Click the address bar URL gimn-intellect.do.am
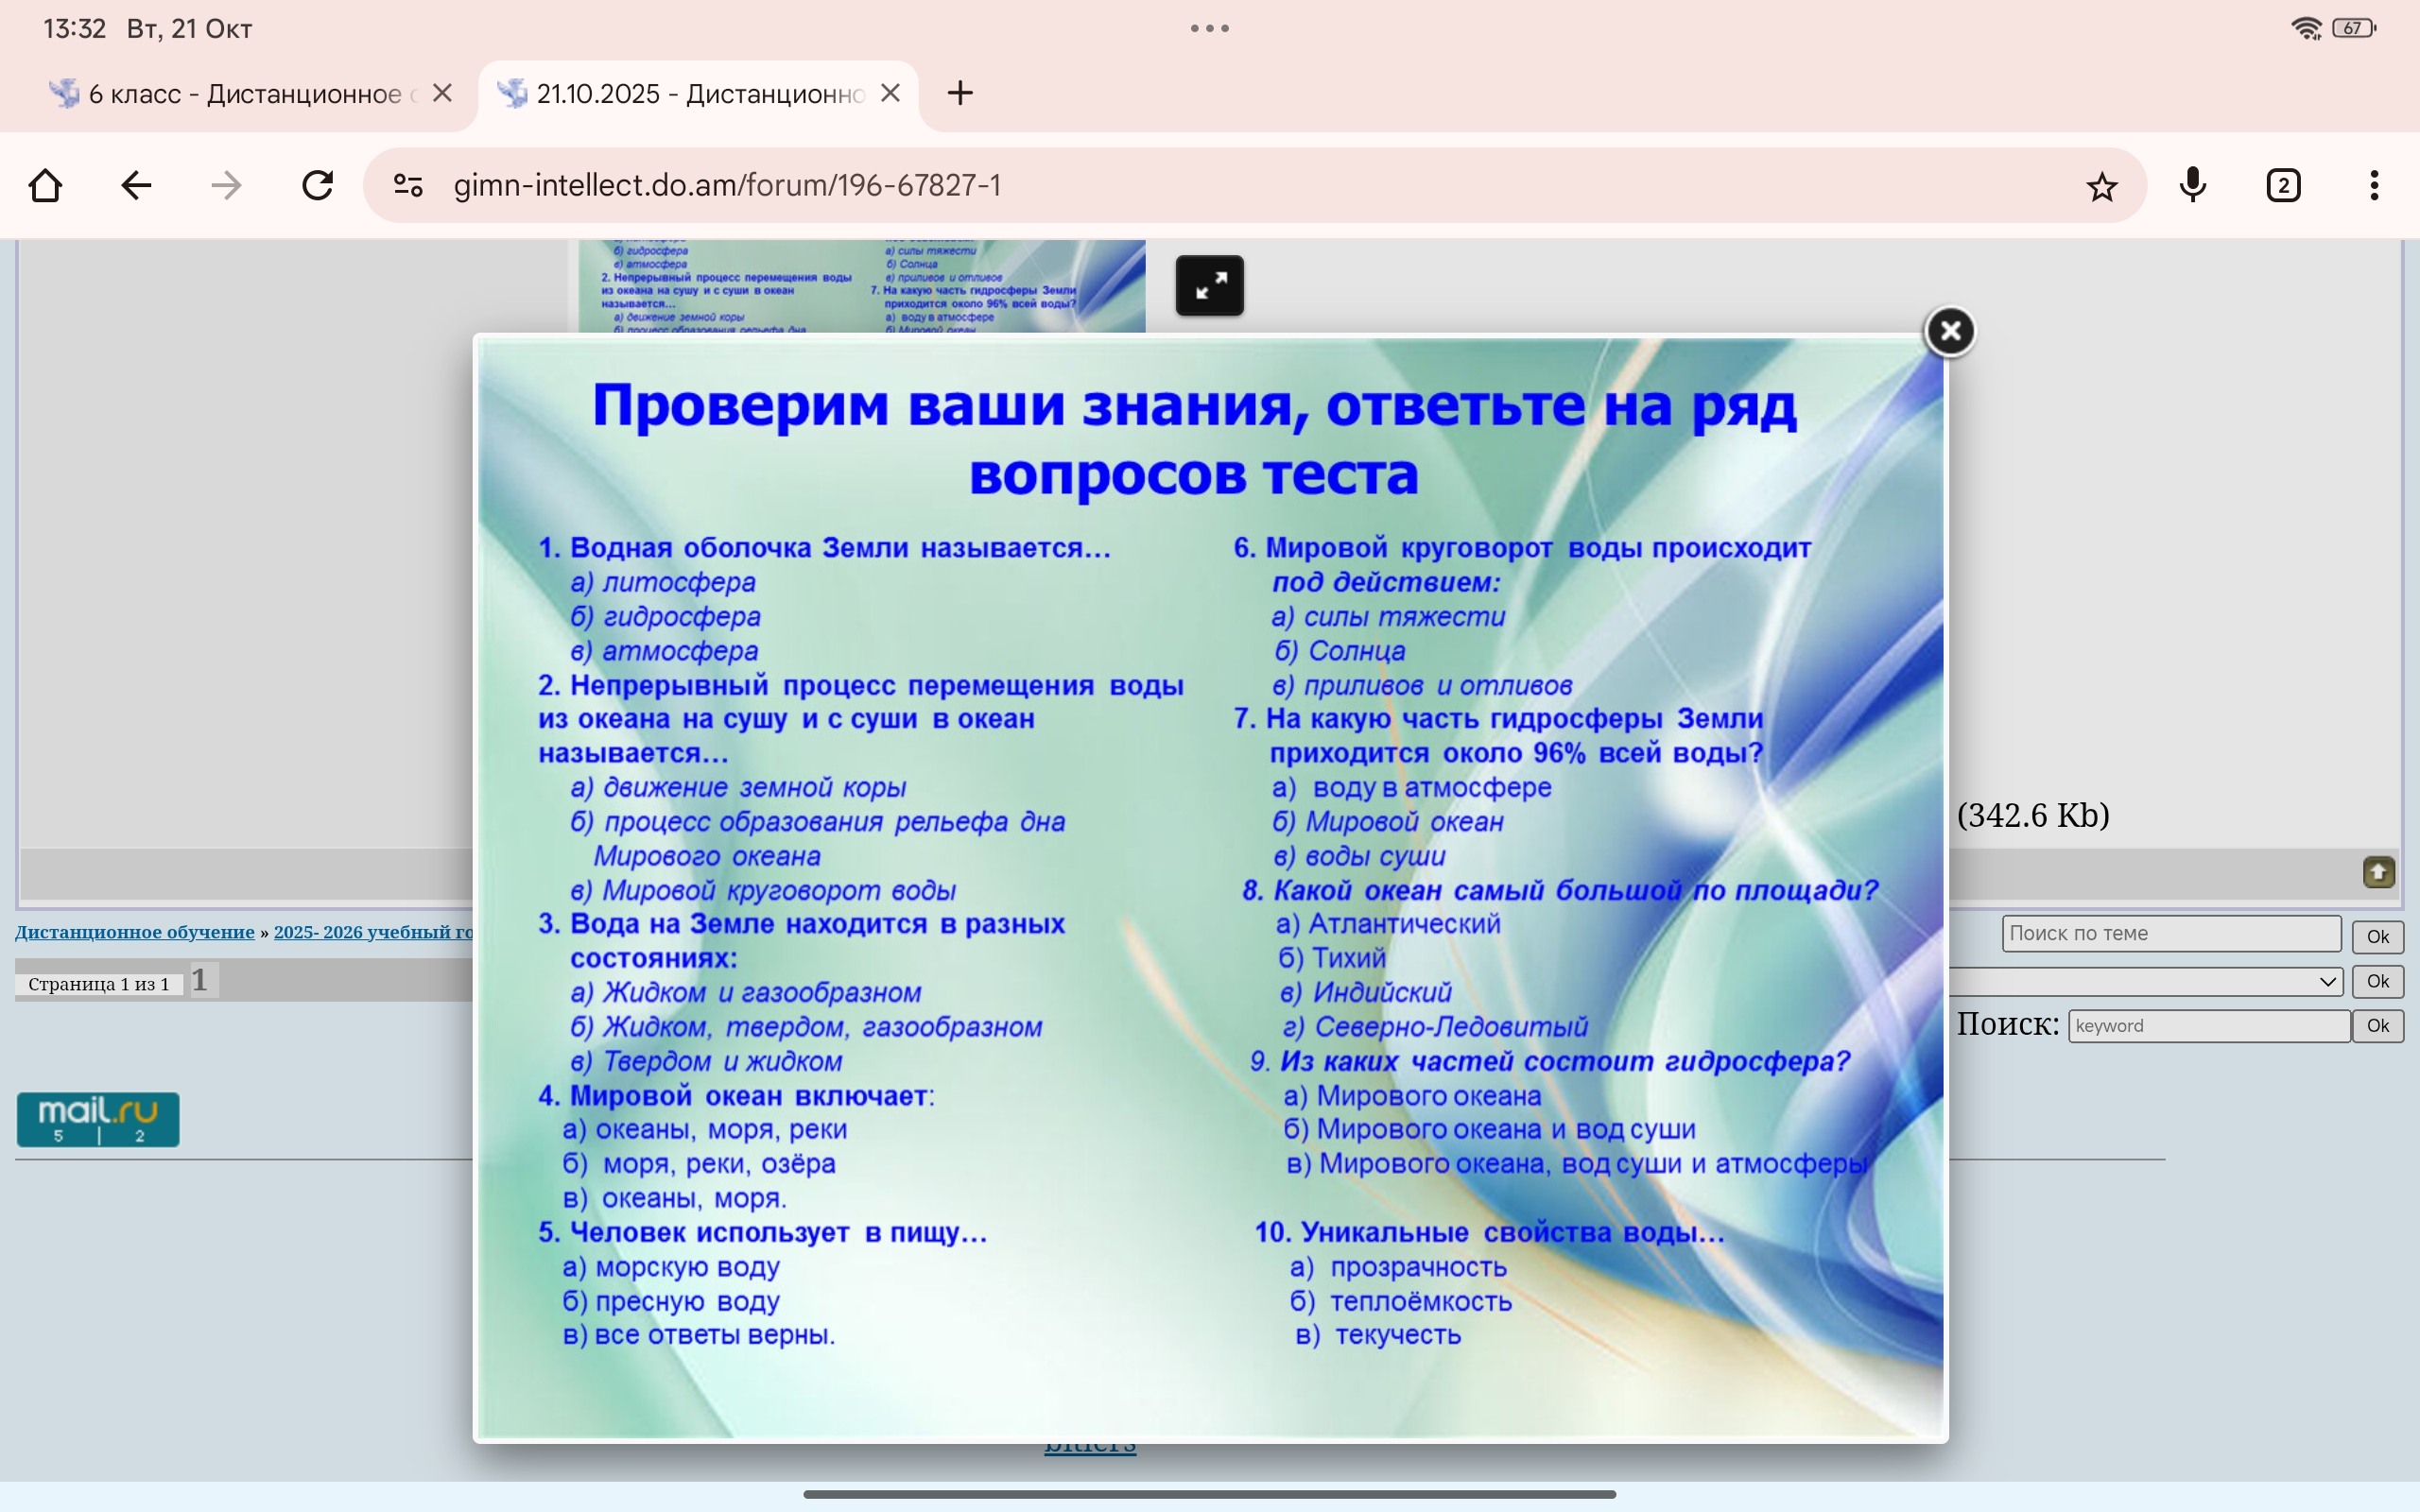The image size is (2420, 1512). (727, 186)
